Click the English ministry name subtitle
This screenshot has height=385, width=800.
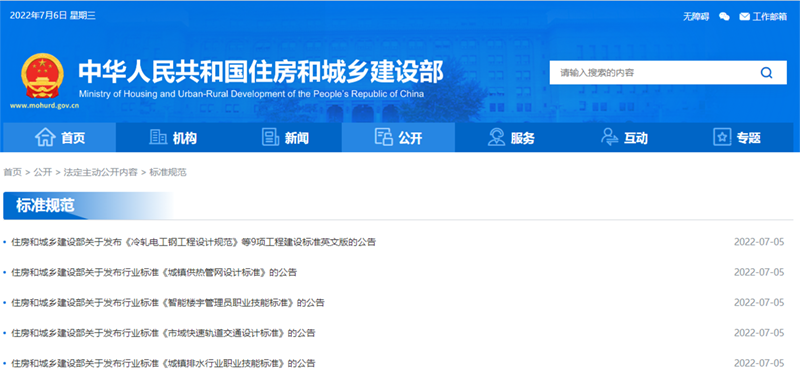[x=251, y=94]
